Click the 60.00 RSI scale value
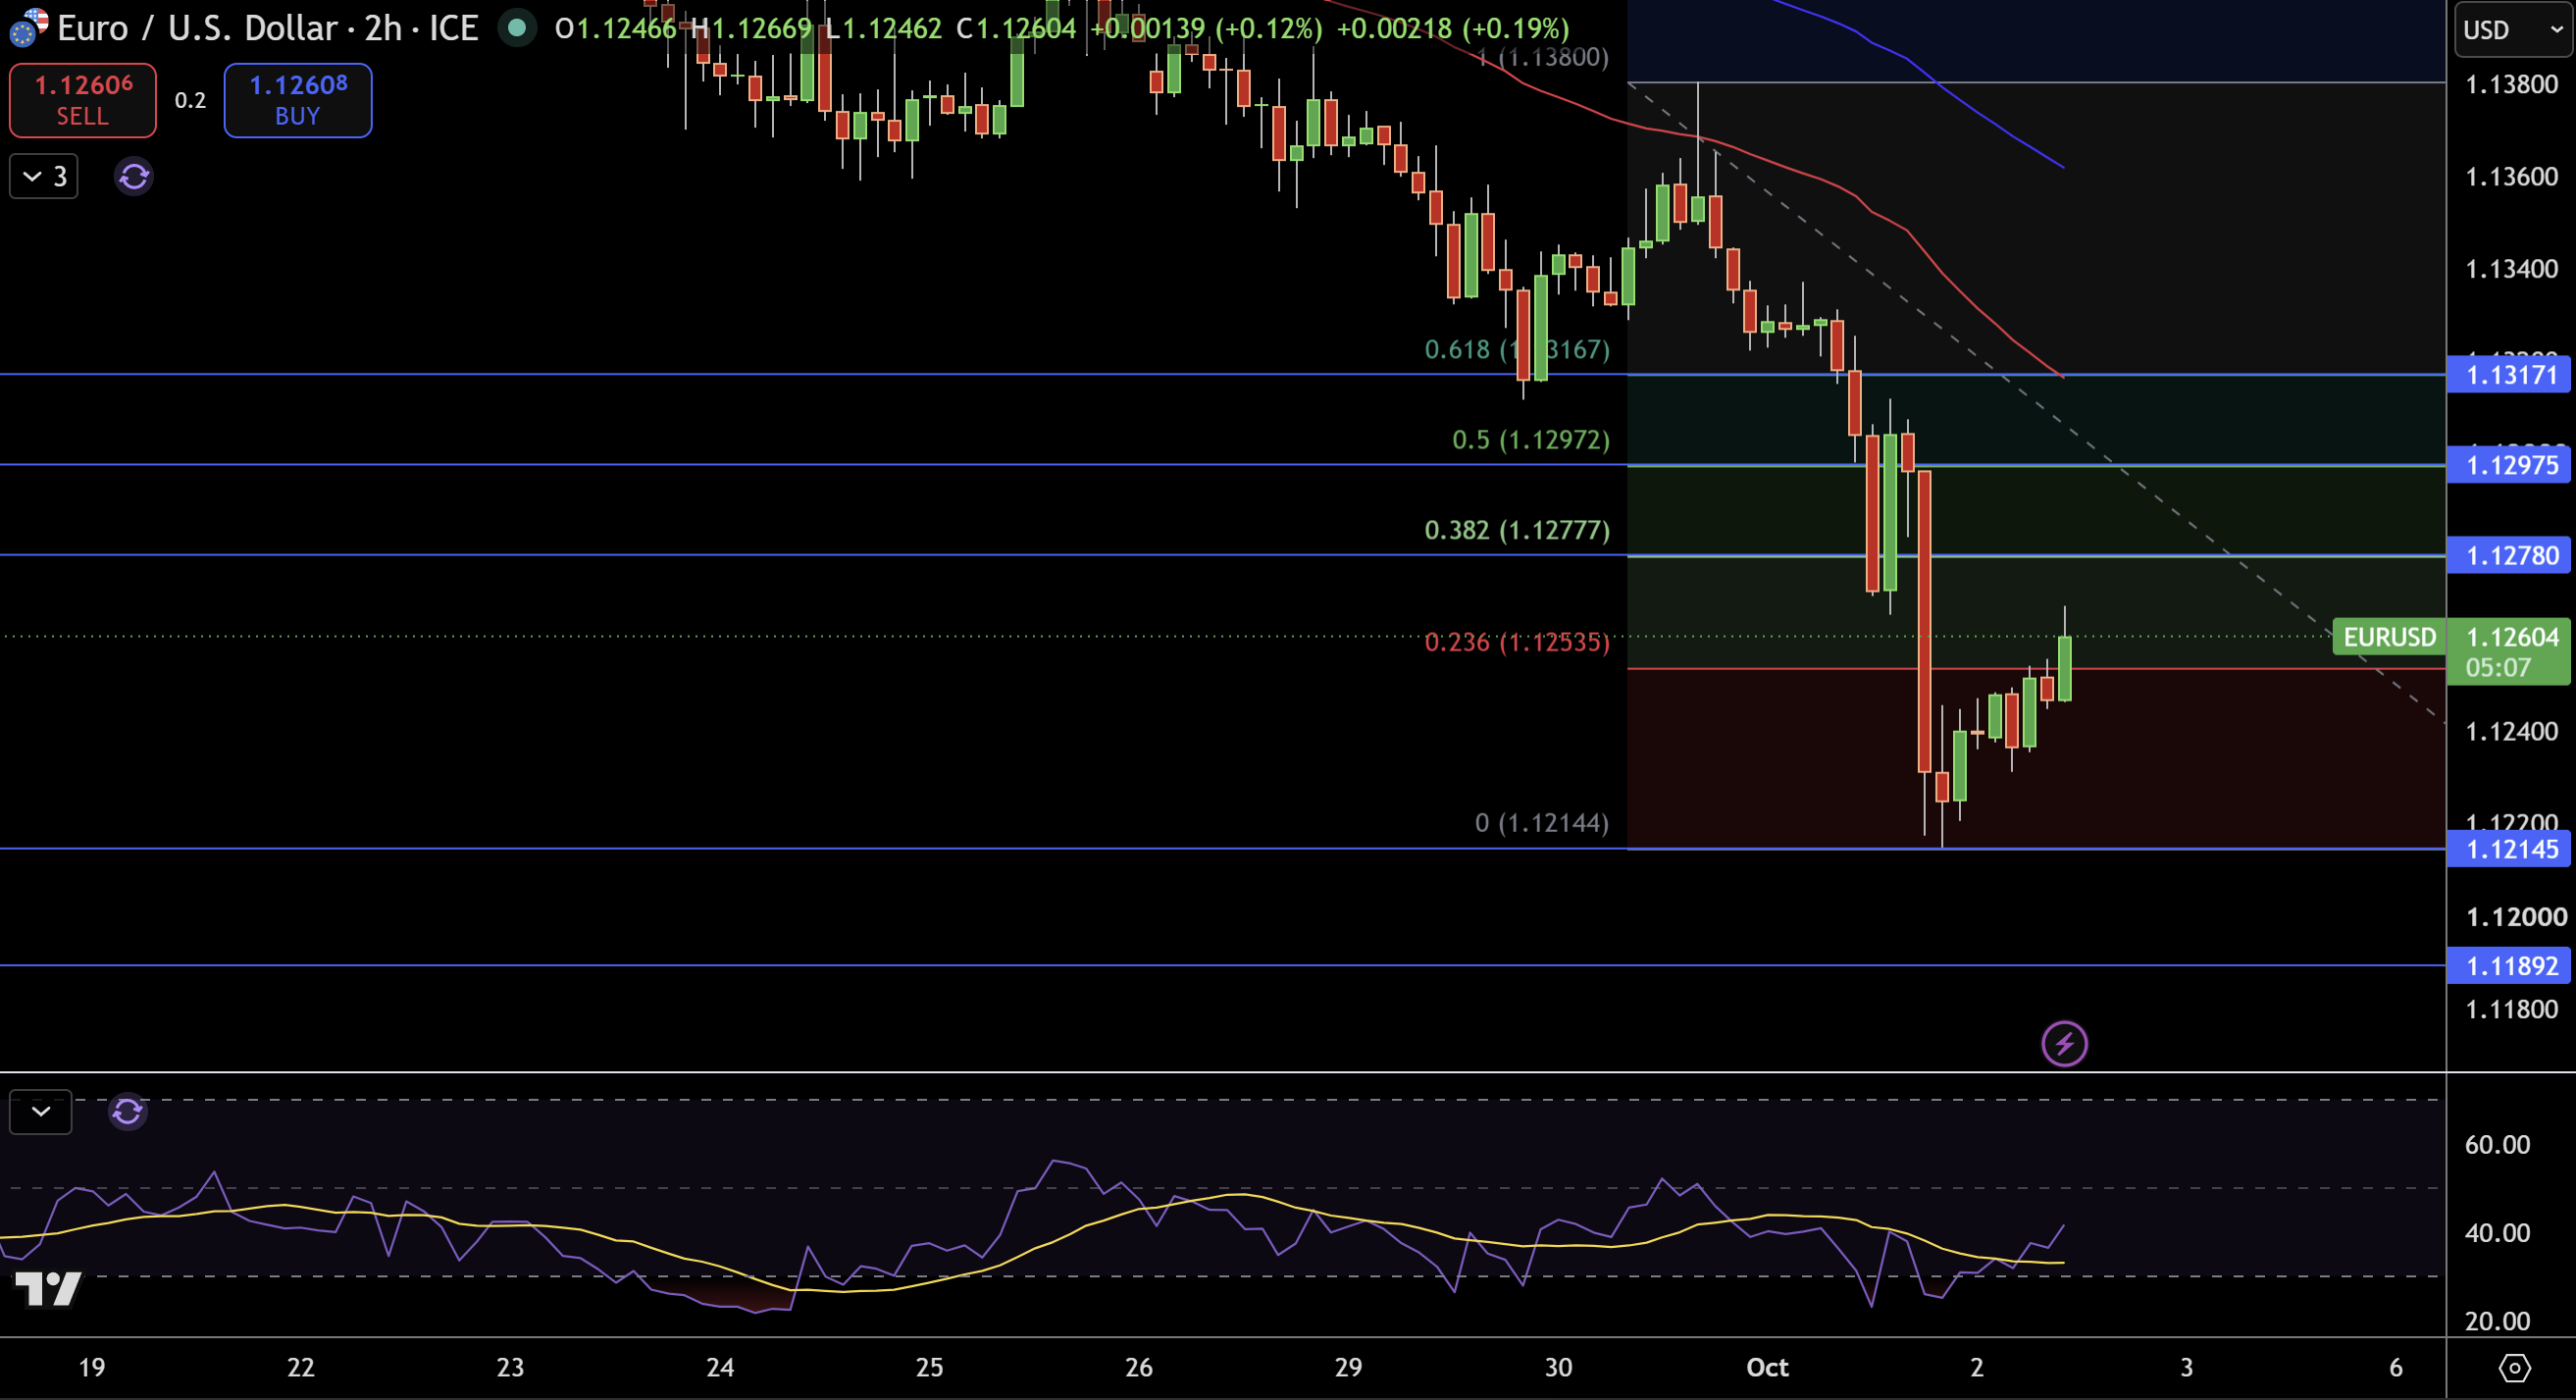 tap(2497, 1145)
